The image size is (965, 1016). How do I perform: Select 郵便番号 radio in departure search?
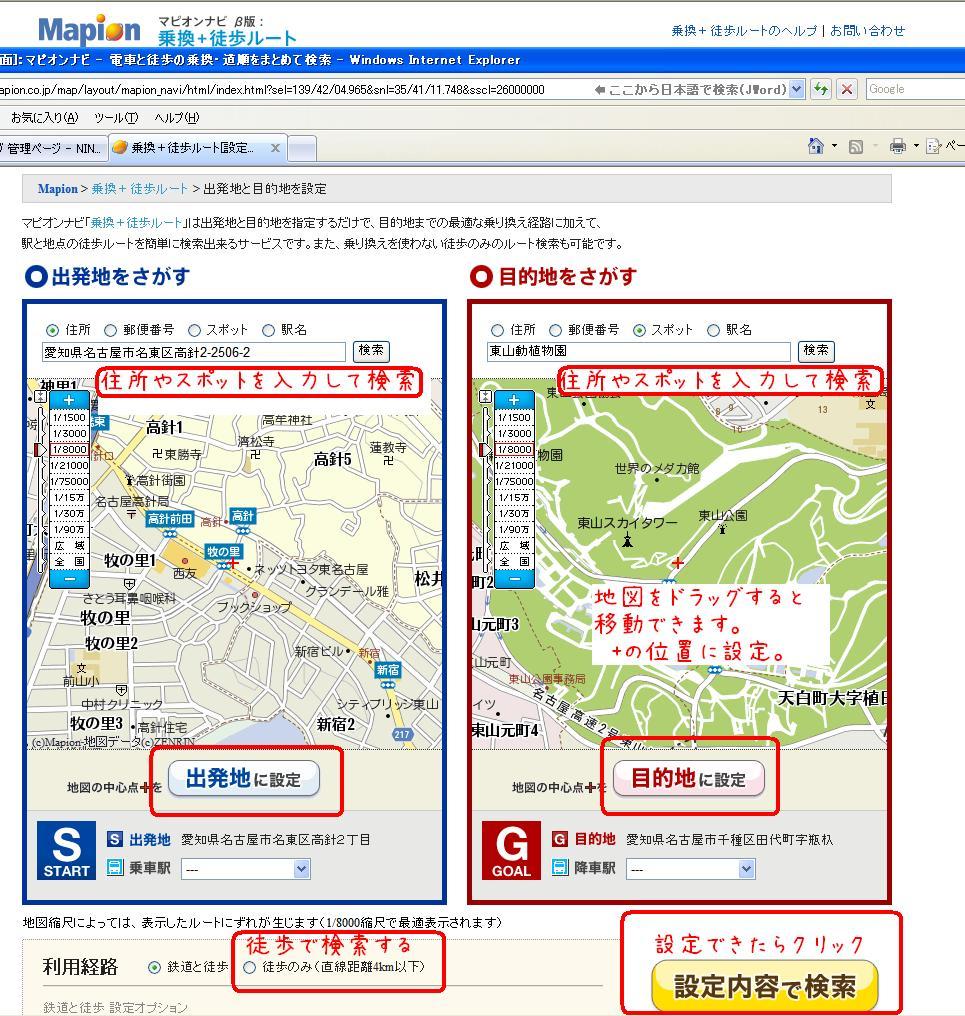111,330
